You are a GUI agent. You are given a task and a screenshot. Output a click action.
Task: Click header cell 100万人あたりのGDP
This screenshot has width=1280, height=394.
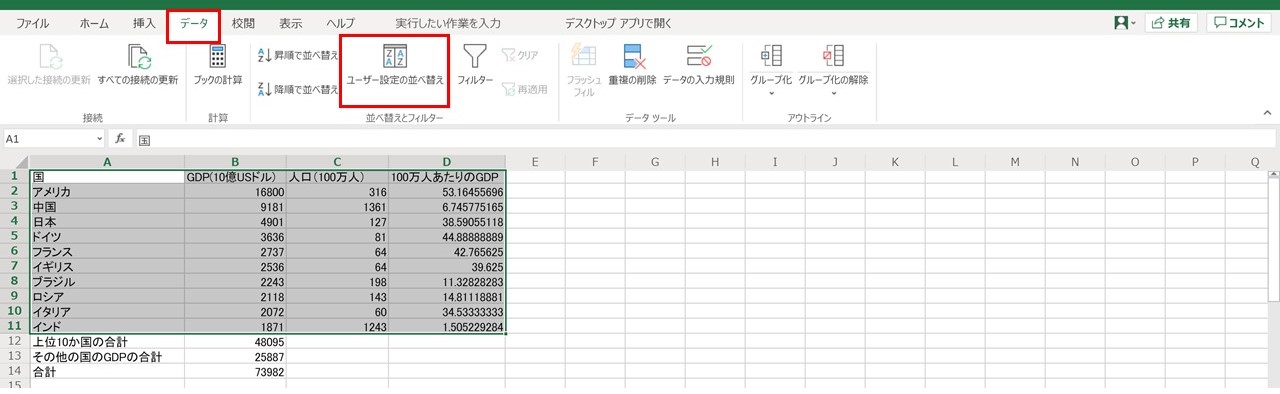pos(447,176)
